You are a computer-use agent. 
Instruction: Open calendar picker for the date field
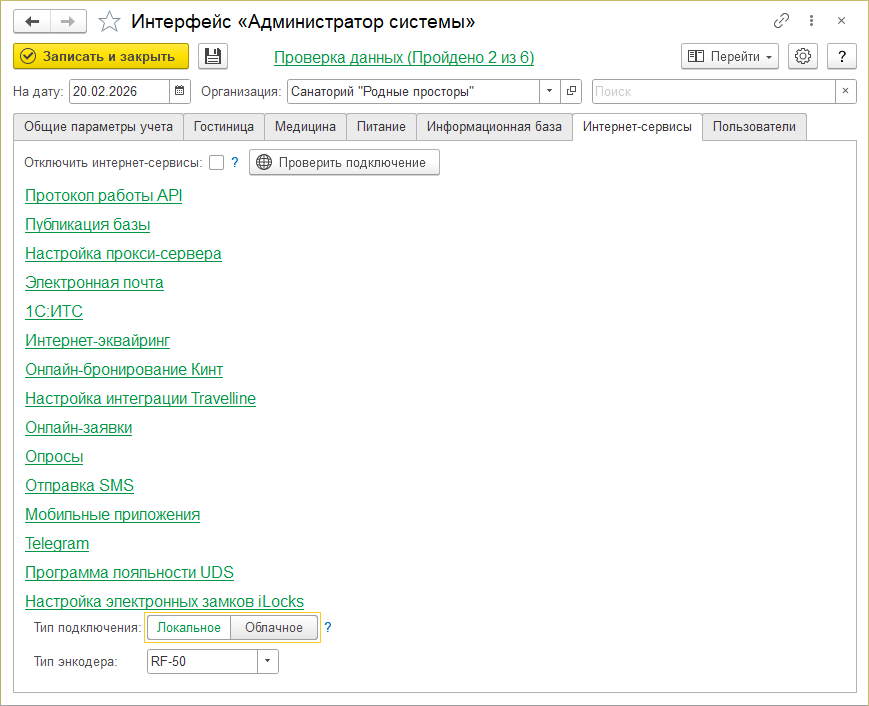tap(180, 92)
